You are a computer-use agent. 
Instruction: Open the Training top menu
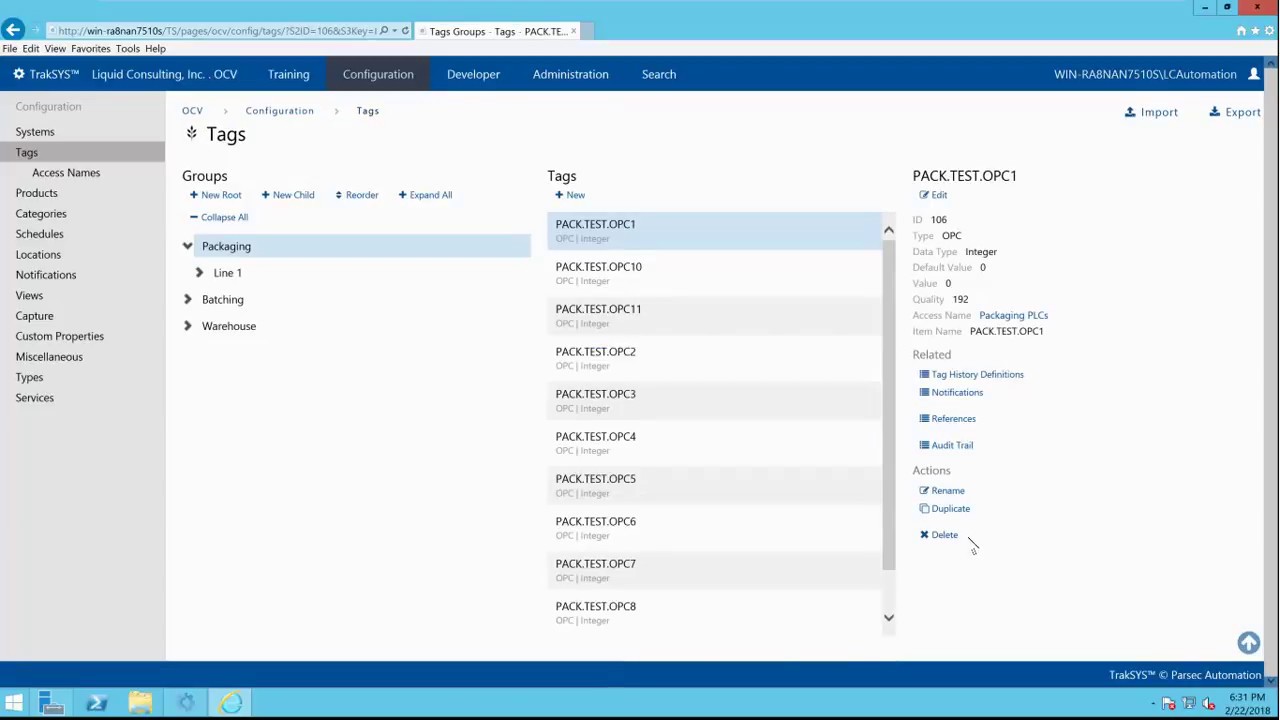[x=288, y=74]
